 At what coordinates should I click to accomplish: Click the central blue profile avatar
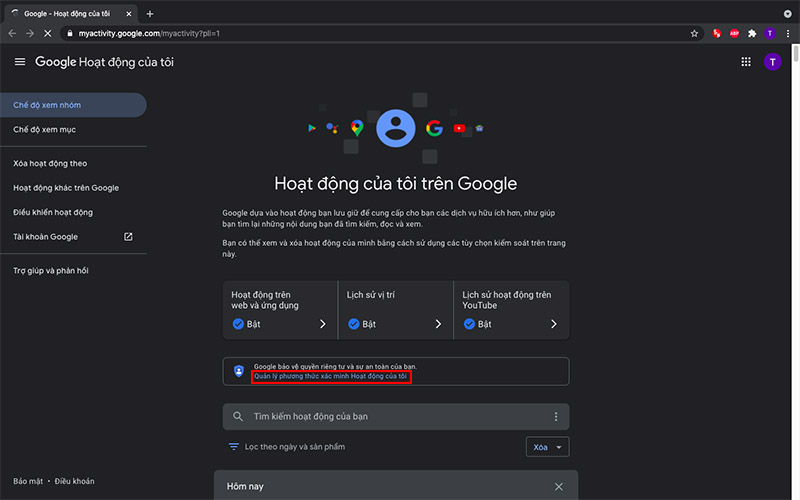395,128
